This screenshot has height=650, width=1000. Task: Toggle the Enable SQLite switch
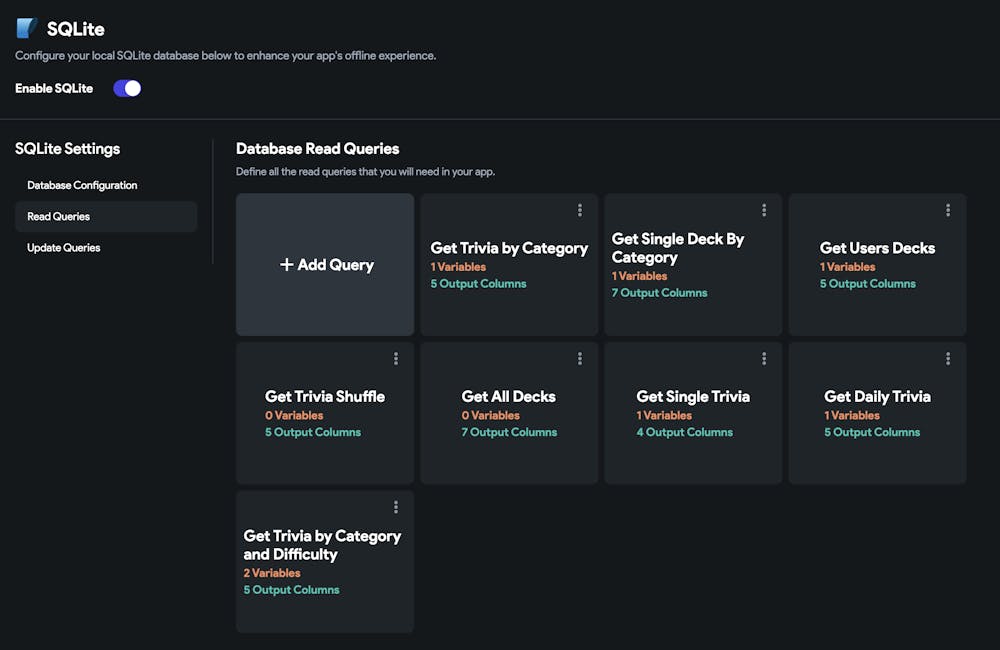point(127,88)
